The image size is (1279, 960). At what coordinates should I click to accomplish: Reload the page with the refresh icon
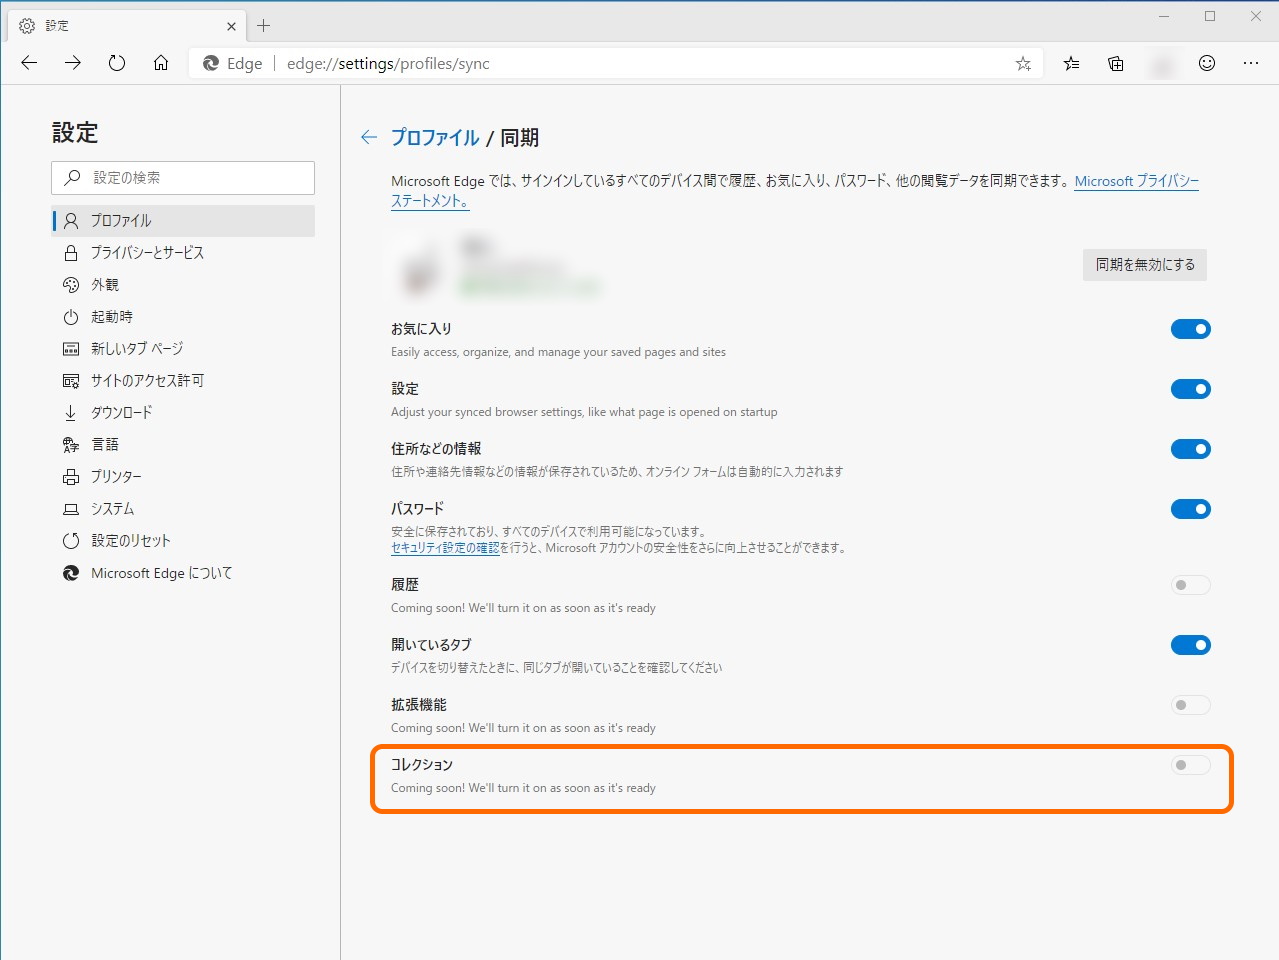coord(117,62)
